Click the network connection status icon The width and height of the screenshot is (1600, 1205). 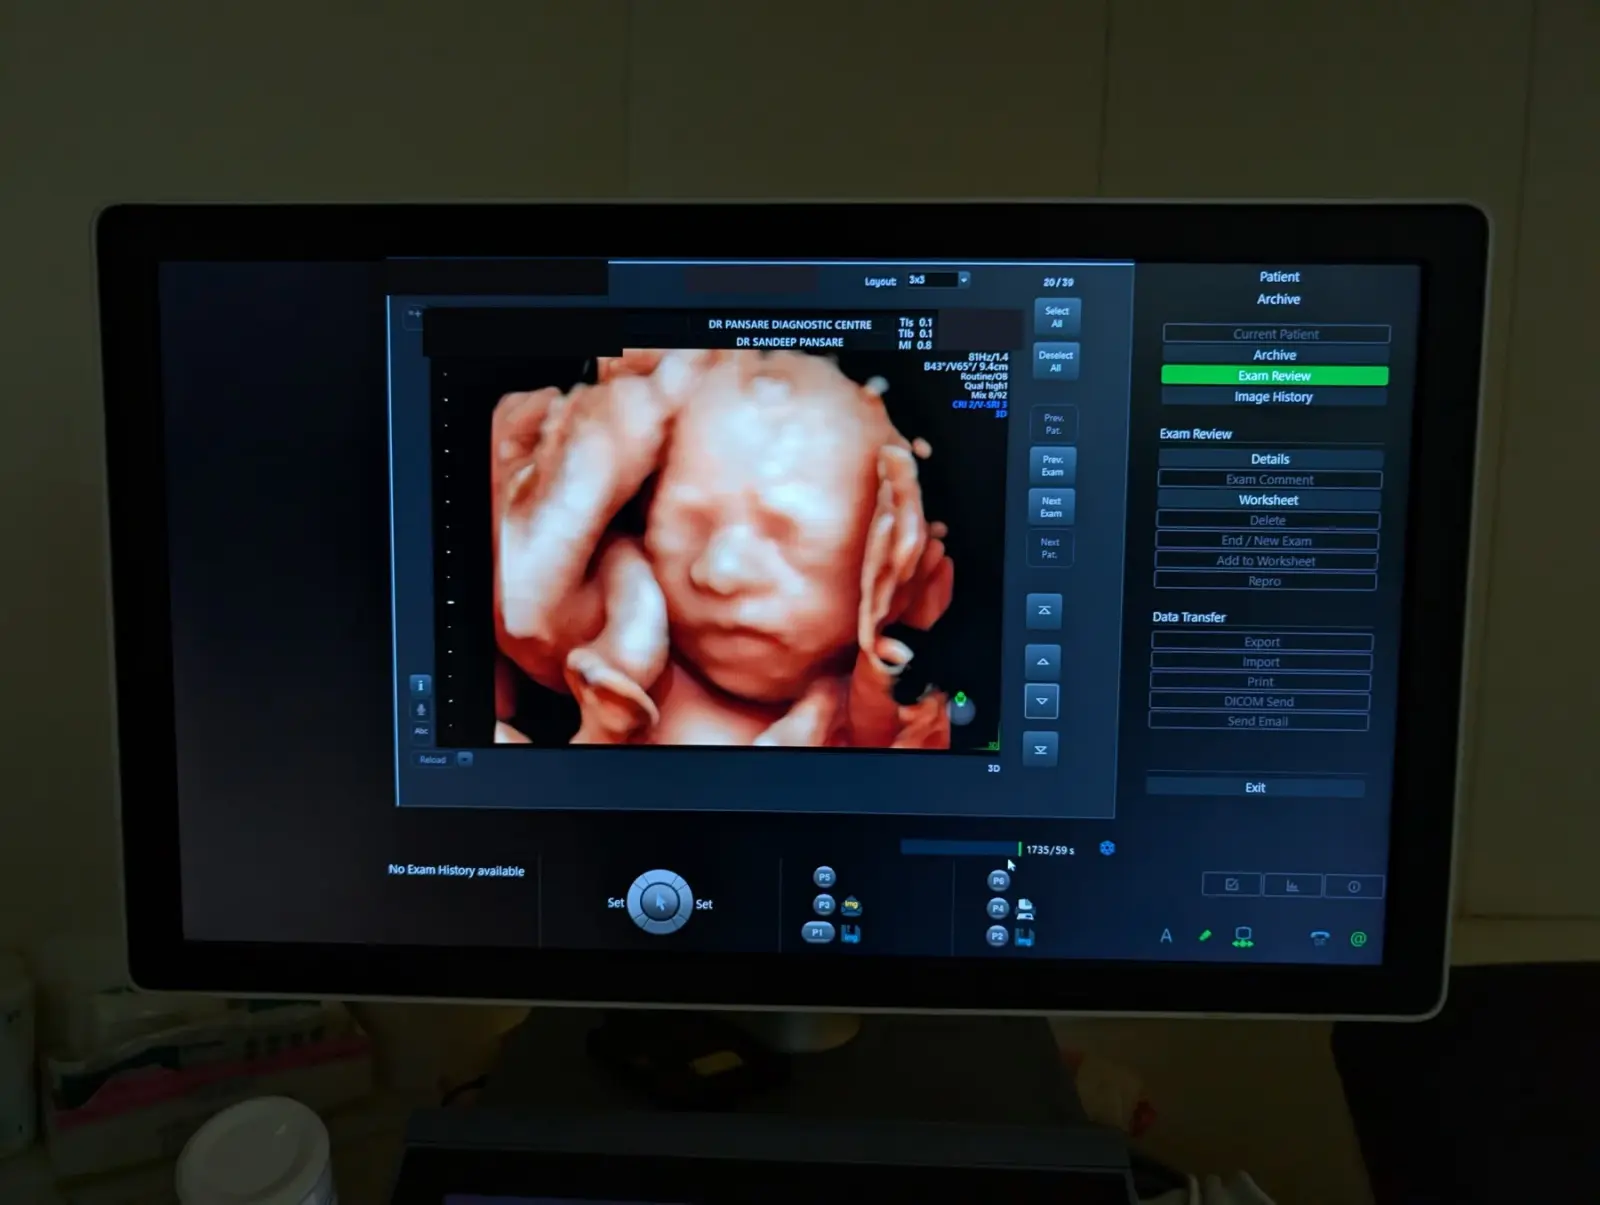1243,937
